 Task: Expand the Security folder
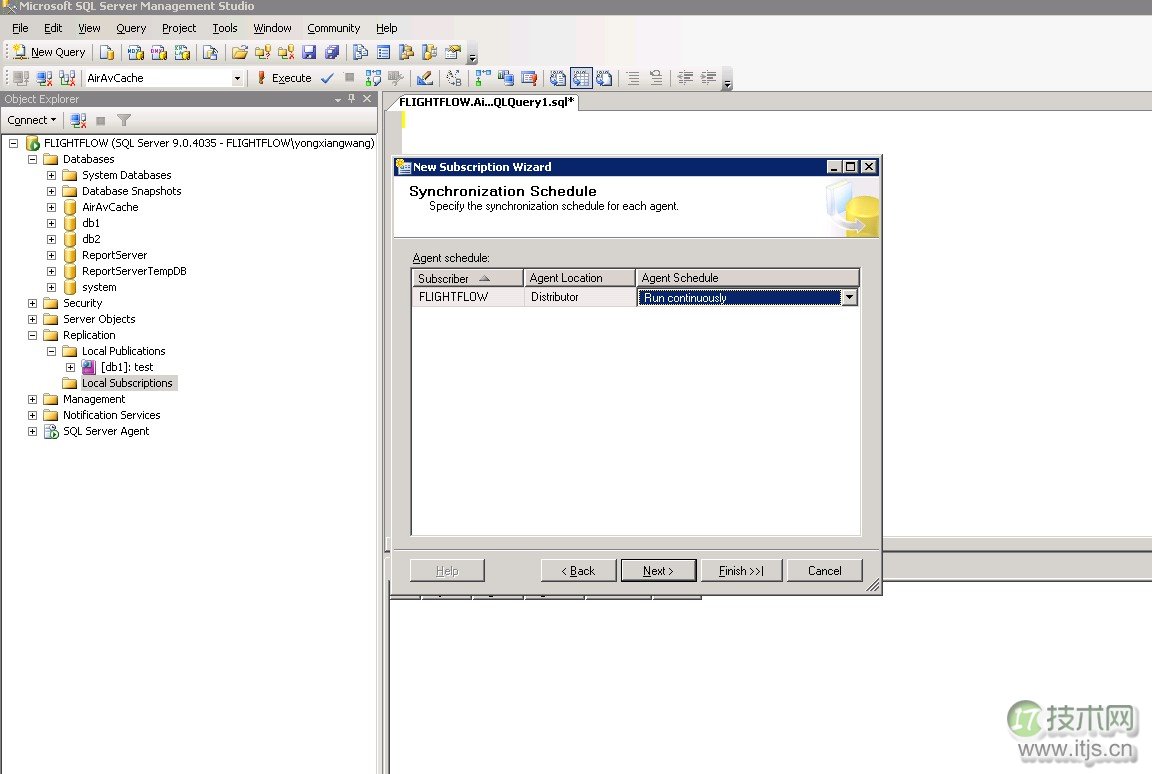click(x=32, y=303)
